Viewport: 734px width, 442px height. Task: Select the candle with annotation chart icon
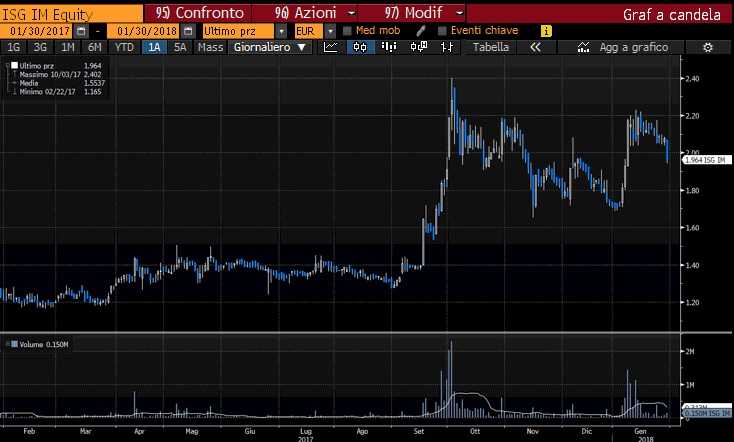click(x=418, y=47)
